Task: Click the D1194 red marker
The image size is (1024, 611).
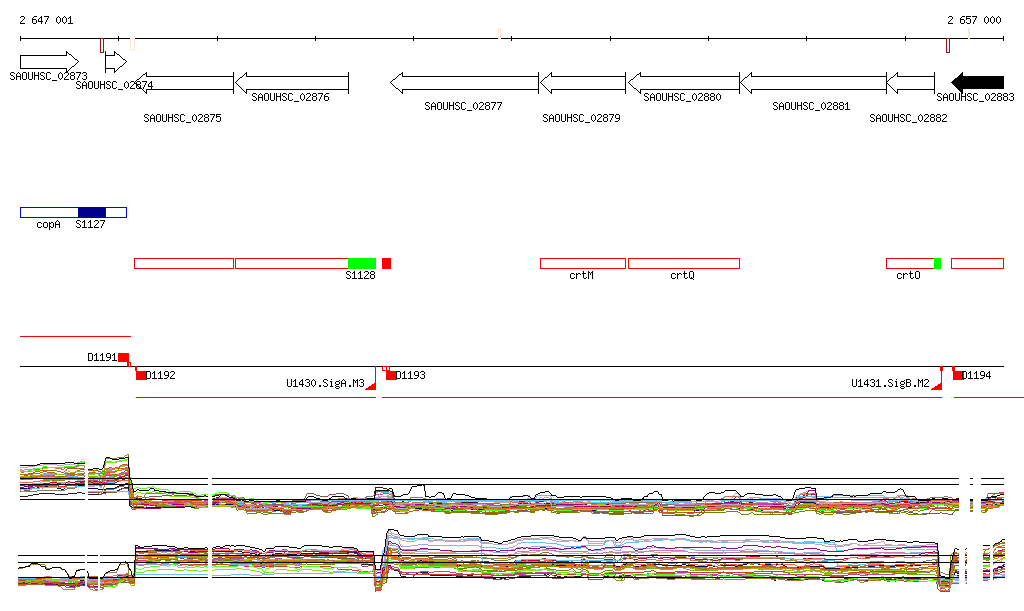Action: coord(958,375)
